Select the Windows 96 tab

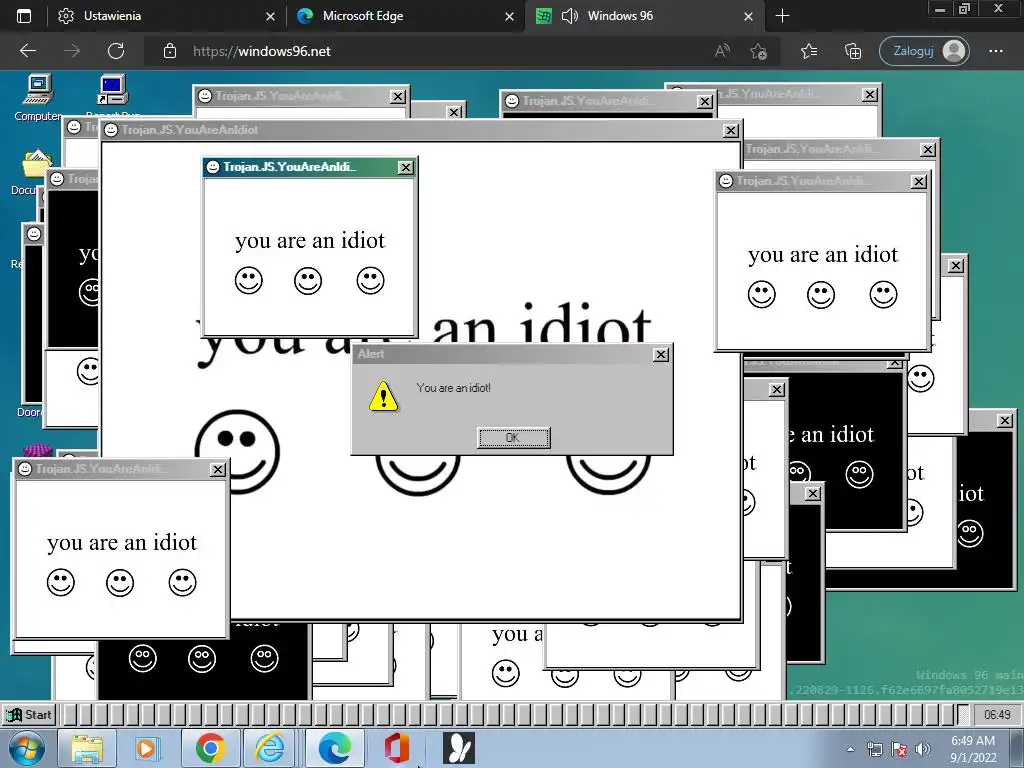point(644,16)
